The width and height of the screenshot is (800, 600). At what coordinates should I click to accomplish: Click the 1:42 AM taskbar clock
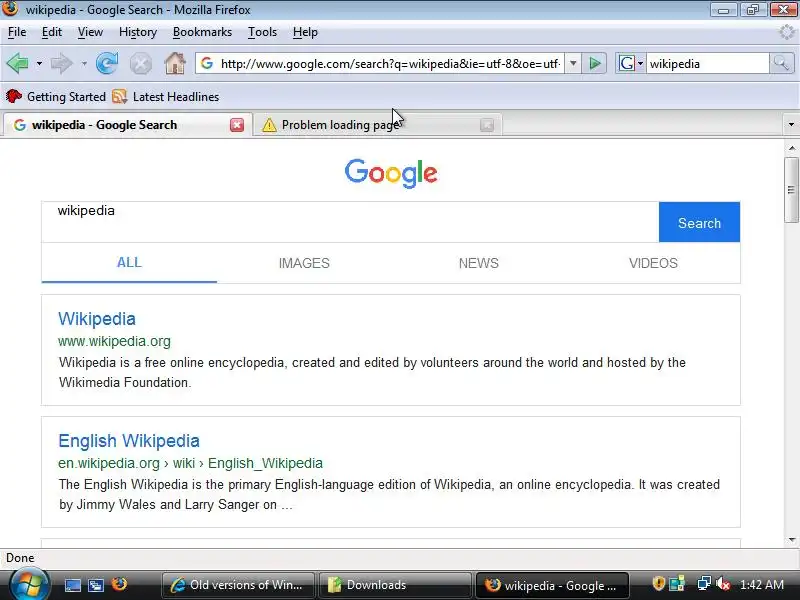pos(762,585)
